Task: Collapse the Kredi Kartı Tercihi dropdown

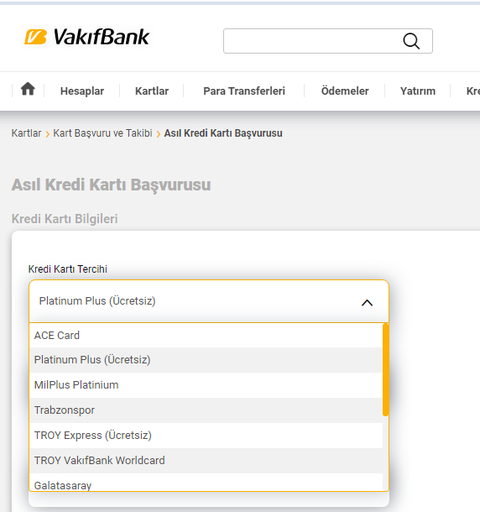Action: [x=209, y=301]
